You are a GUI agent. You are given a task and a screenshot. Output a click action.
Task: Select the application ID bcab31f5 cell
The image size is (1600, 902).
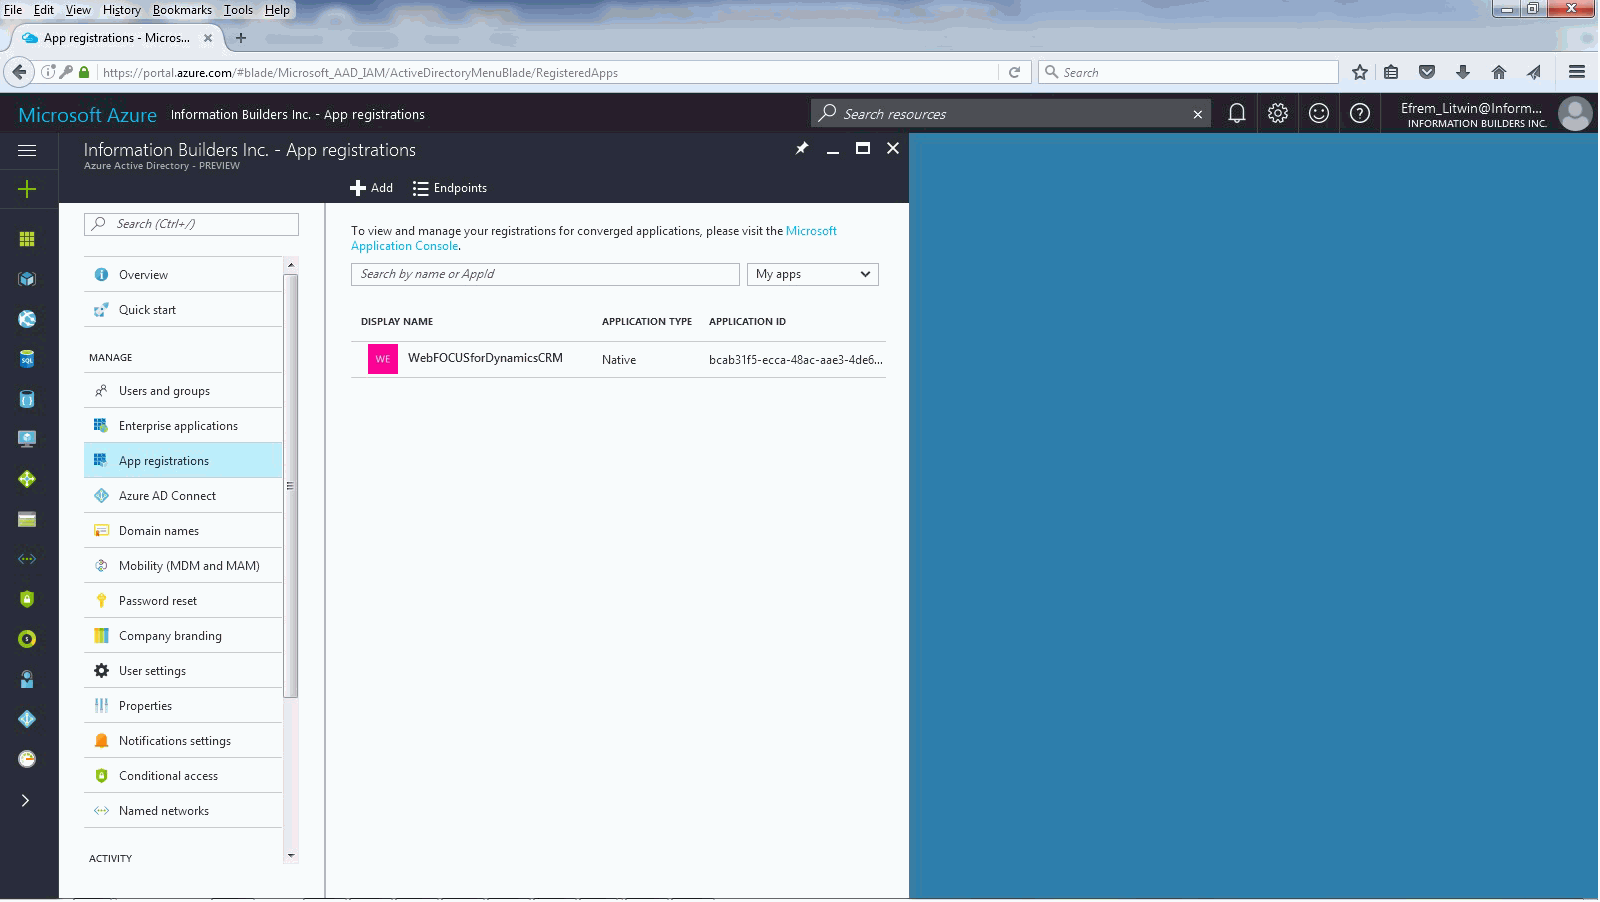(x=796, y=360)
